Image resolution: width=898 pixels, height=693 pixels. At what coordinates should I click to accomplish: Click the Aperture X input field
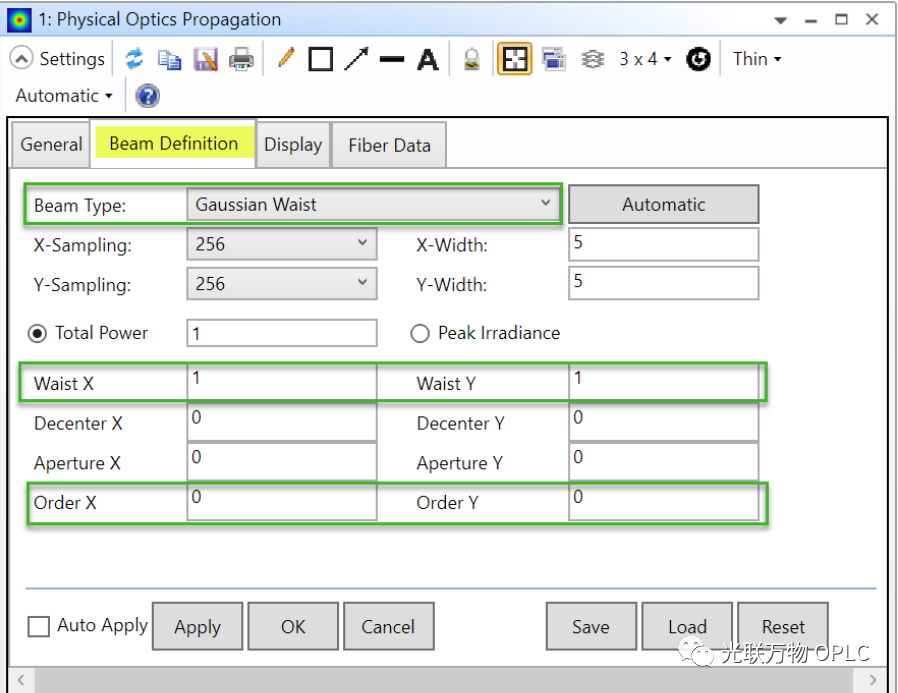tap(282, 462)
